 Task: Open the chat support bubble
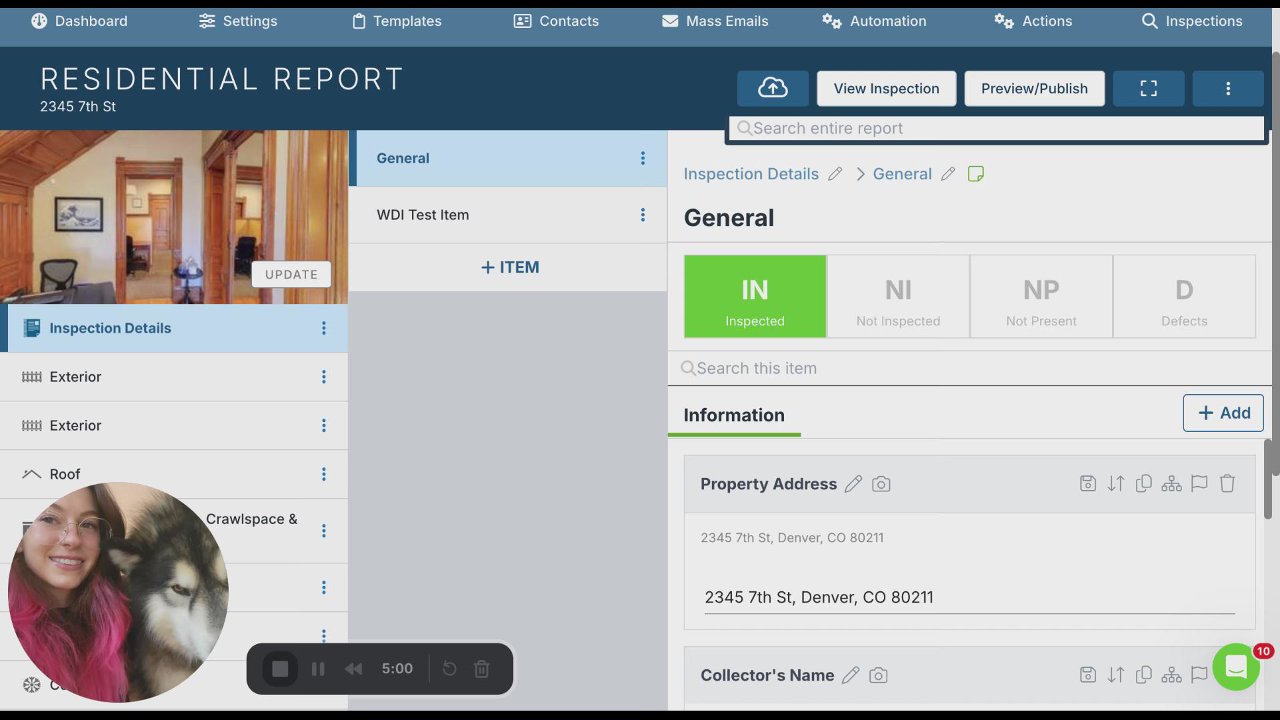1236,667
